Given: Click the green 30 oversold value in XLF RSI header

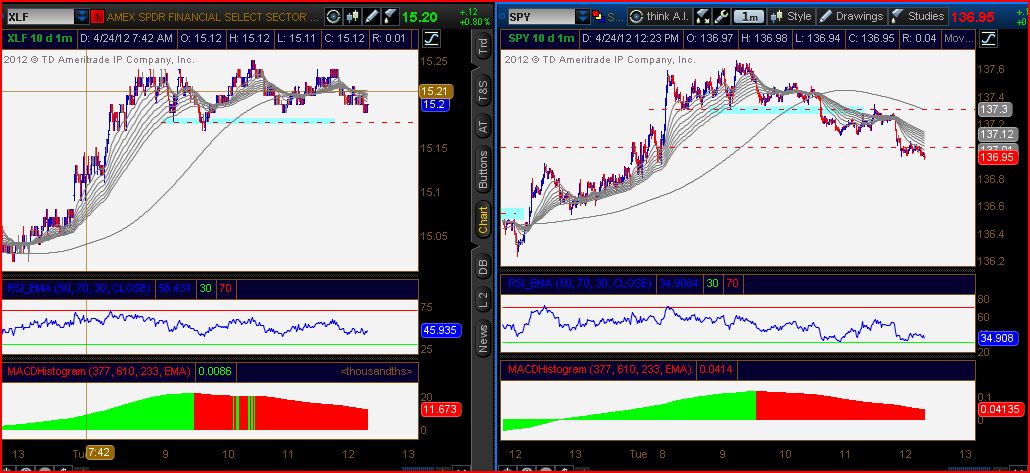Looking at the screenshot, I should pyautogui.click(x=205, y=288).
